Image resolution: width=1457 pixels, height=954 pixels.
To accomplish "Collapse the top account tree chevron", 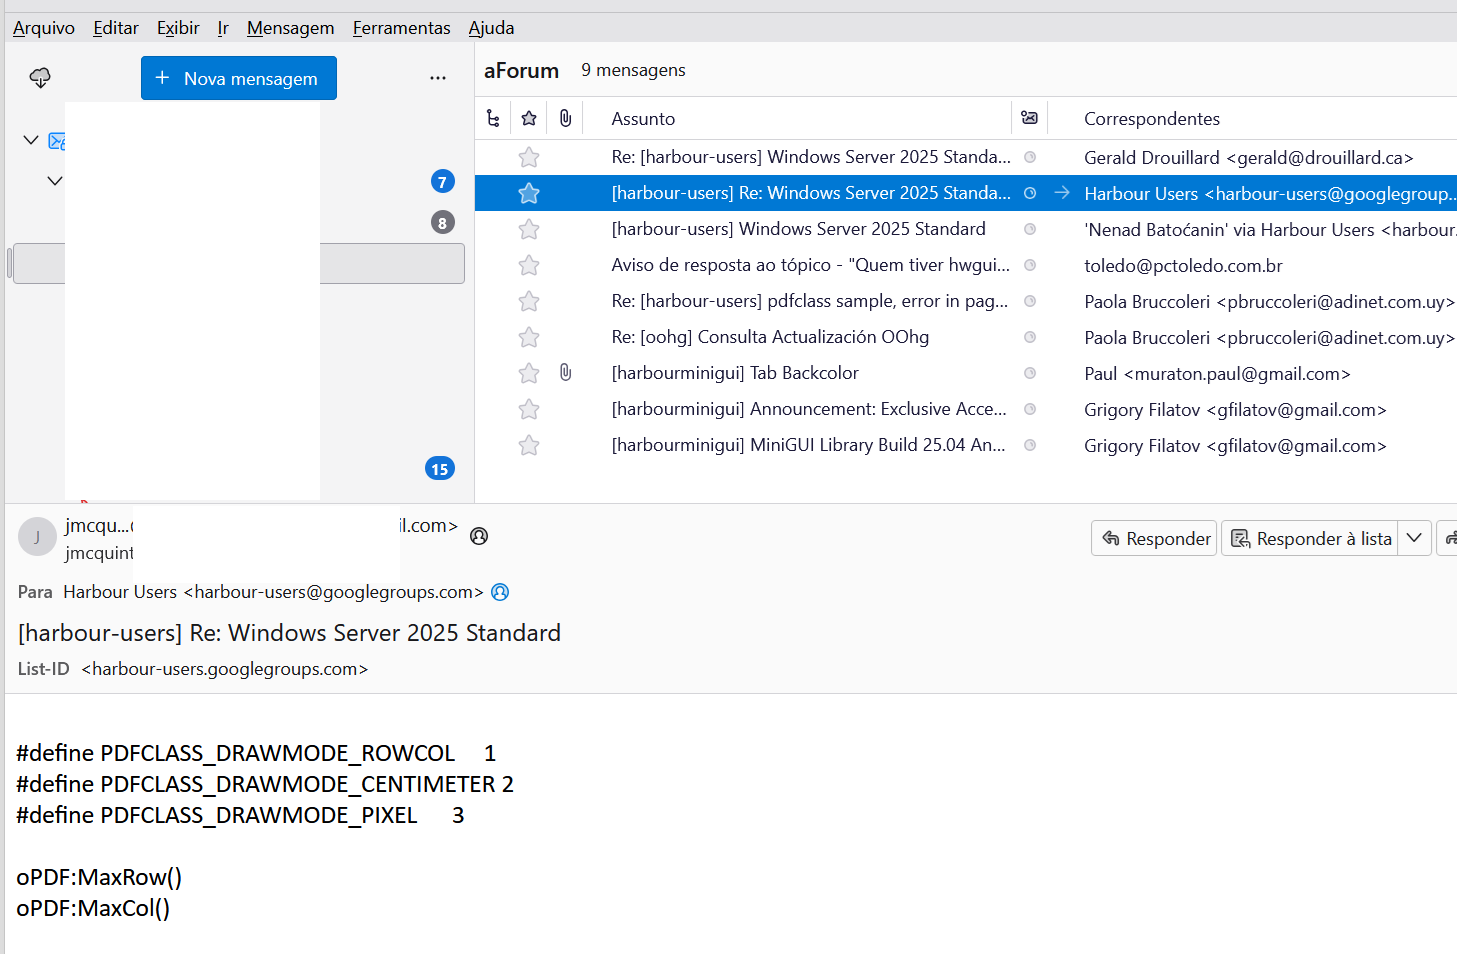I will point(31,140).
